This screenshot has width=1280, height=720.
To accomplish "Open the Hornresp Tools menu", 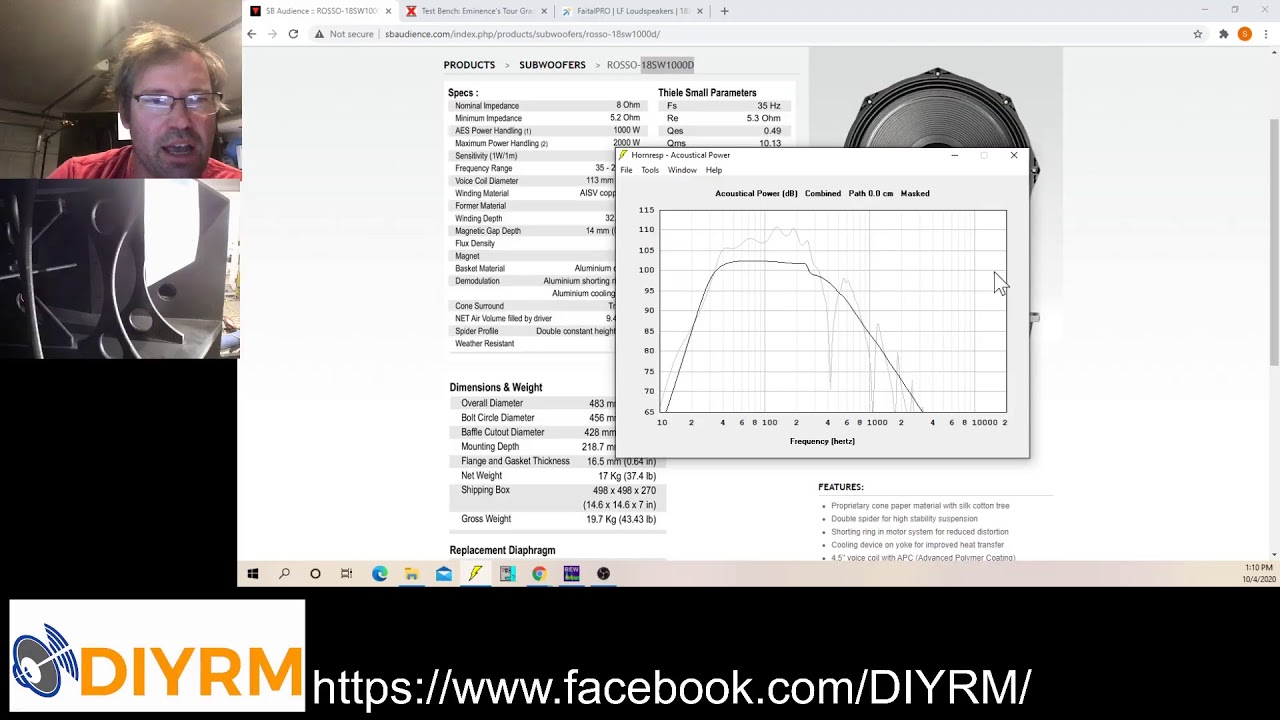I will tap(650, 170).
